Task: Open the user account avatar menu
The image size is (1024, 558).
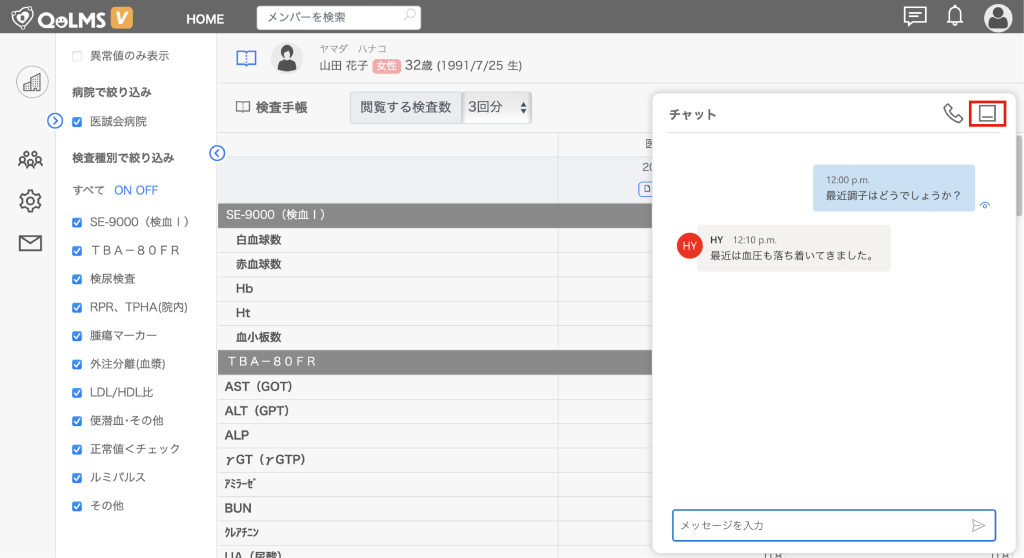Action: click(997, 17)
